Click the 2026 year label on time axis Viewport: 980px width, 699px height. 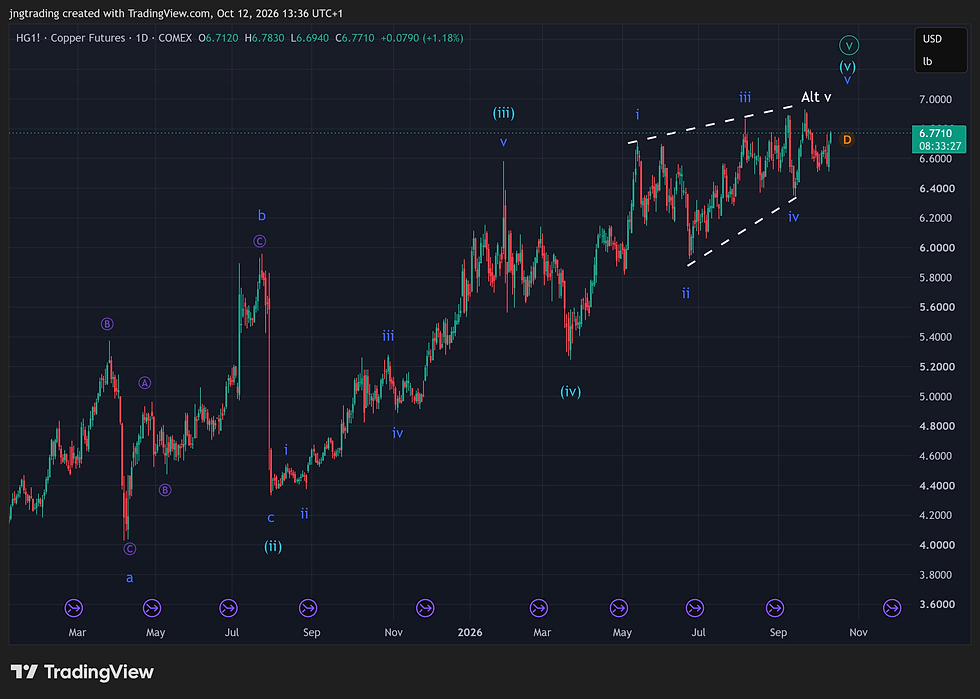pyautogui.click(x=470, y=632)
